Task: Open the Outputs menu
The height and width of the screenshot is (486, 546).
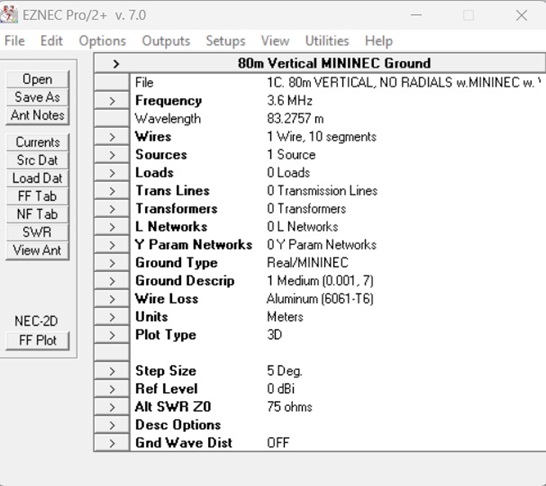Action: click(166, 41)
